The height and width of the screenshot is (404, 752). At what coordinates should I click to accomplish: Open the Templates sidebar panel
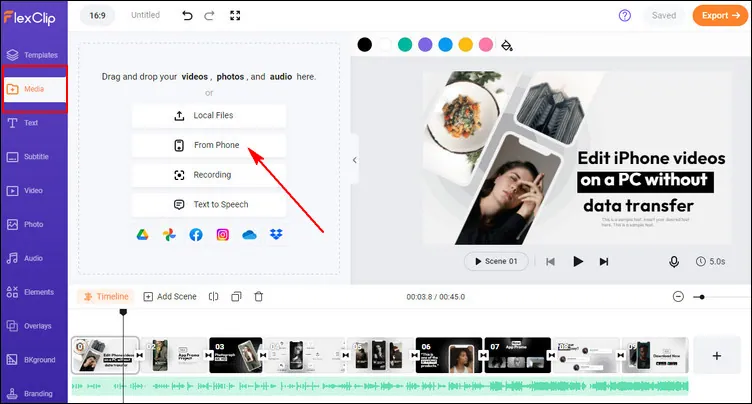coord(33,55)
